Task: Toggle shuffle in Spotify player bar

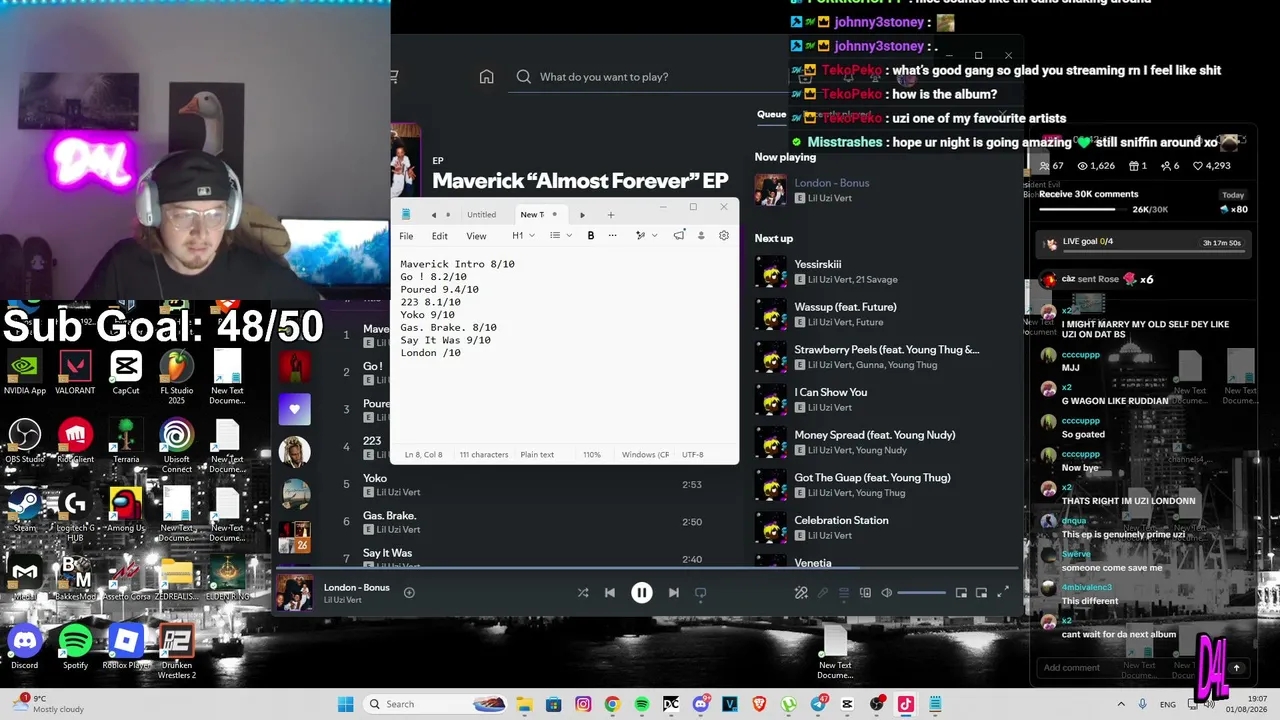Action: point(583,593)
